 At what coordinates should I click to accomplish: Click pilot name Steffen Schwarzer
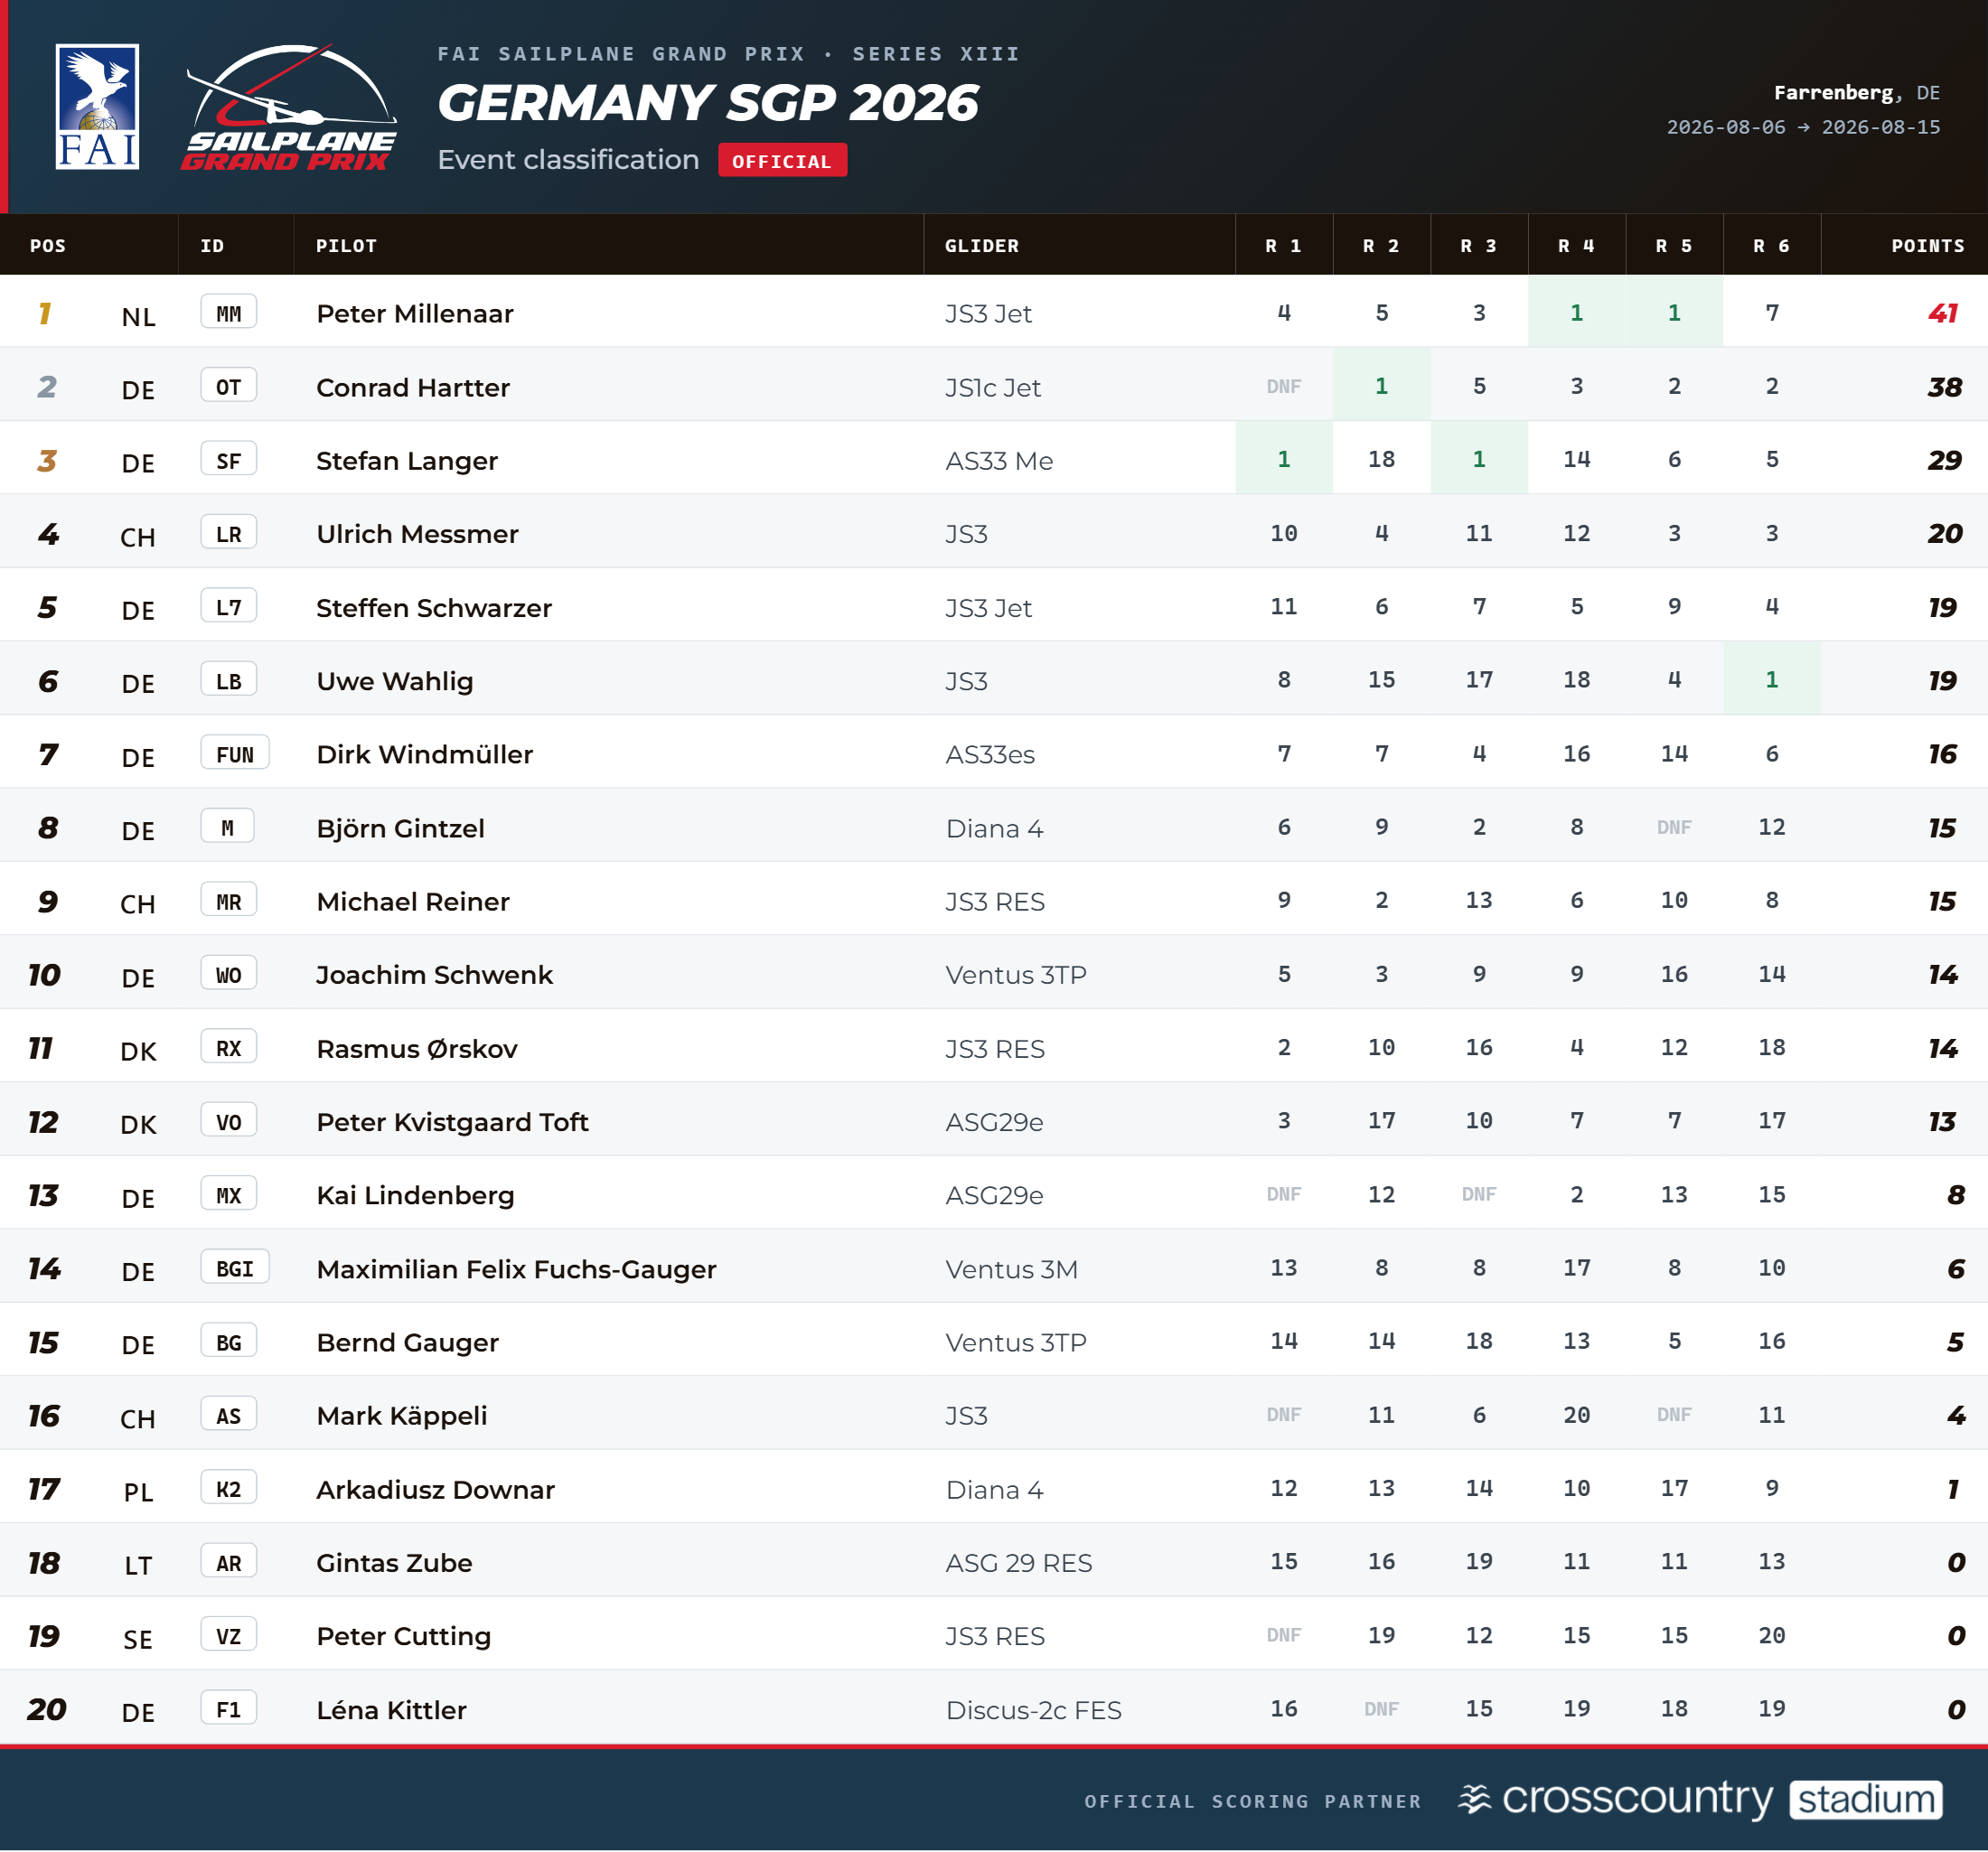tap(433, 608)
